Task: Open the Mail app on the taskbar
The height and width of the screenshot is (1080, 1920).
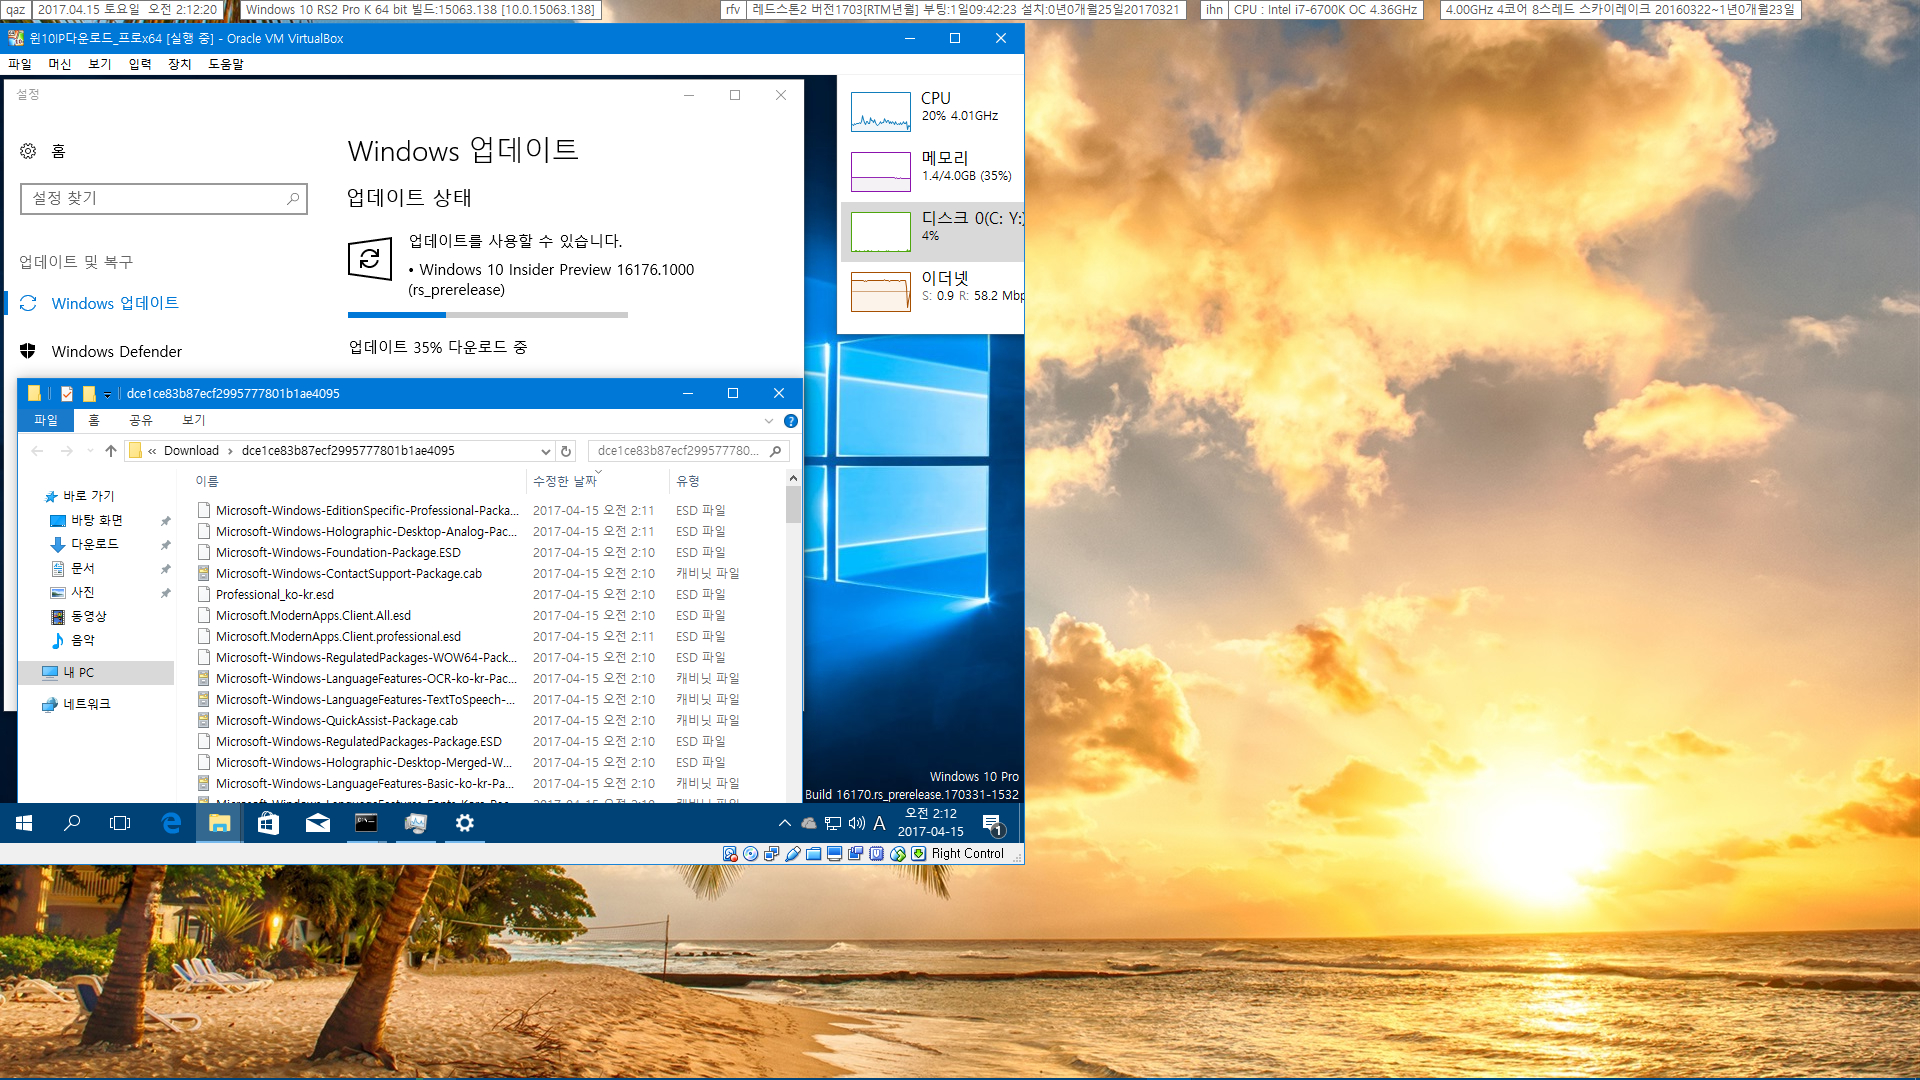Action: point(317,823)
